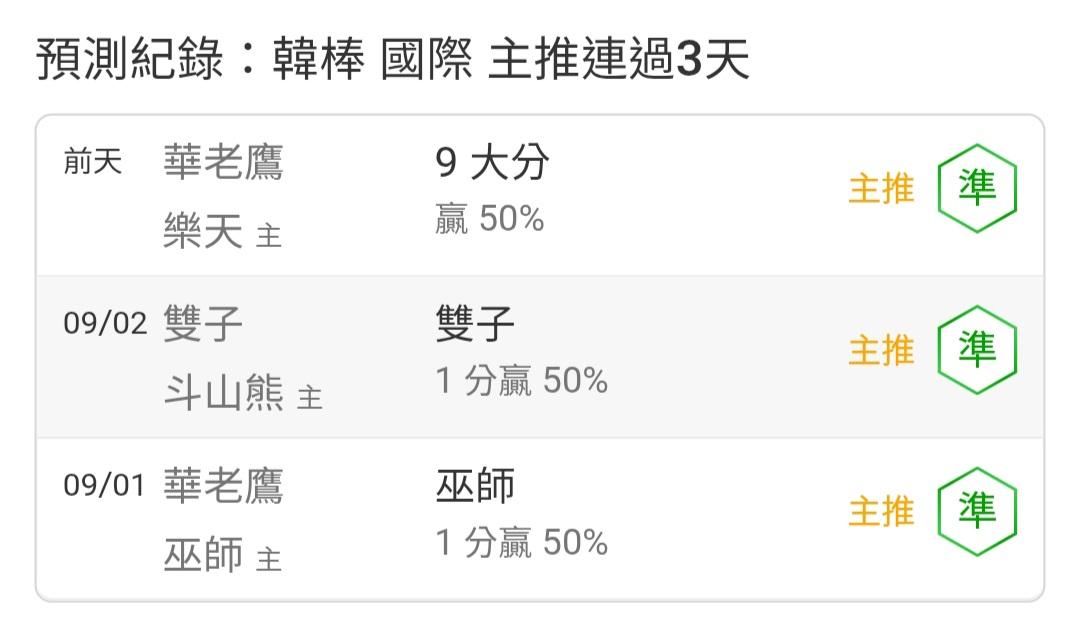Click the 1 分贏 50% text under 巫師 pick
Viewport: 1080px width, 626px height.
pyautogui.click(x=521, y=543)
